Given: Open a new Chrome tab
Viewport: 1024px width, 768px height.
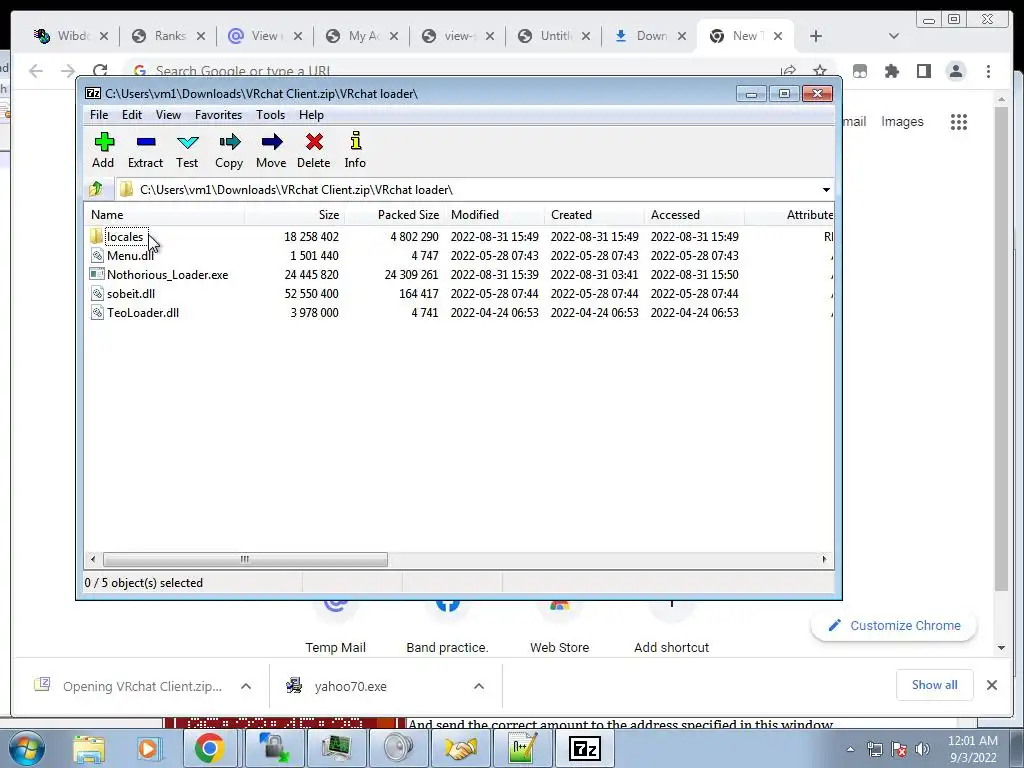Looking at the screenshot, I should (816, 36).
